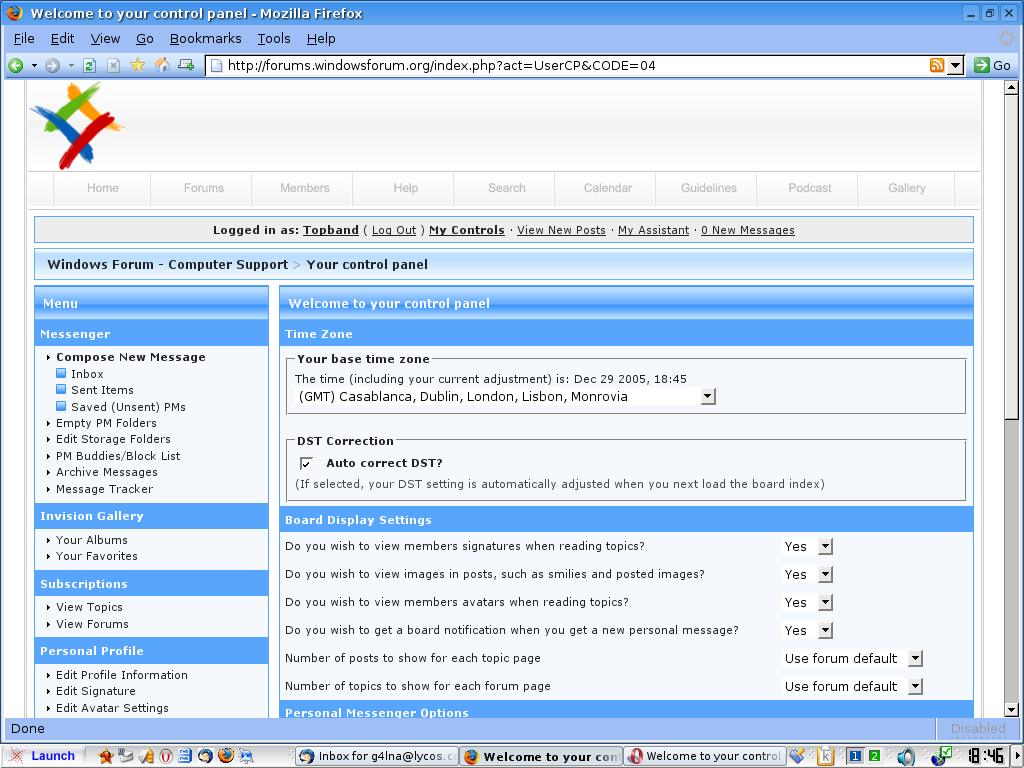Click View New Posts link

coord(562,230)
